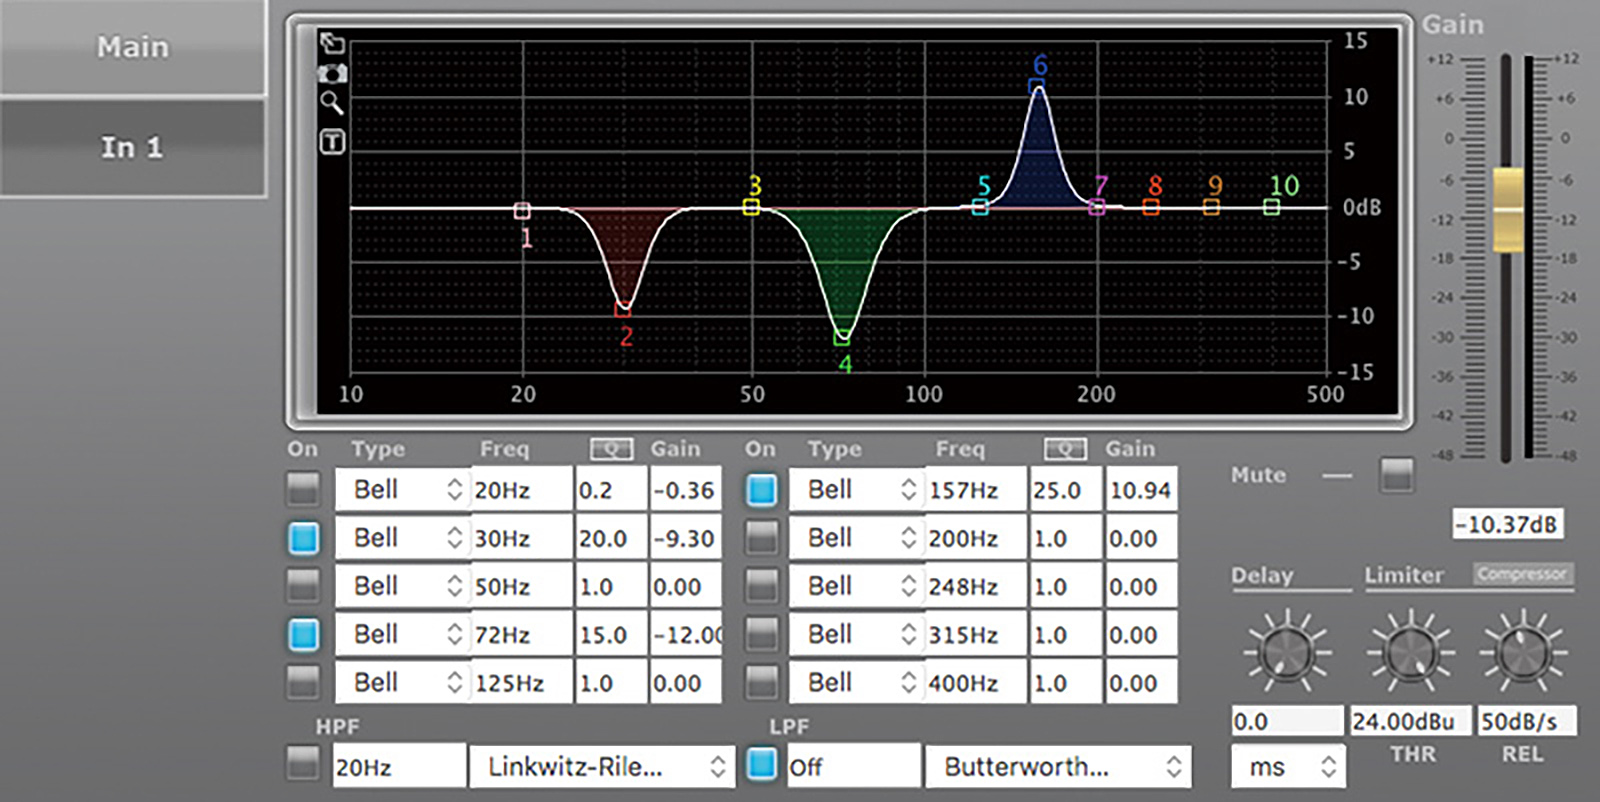Viewport: 1600px width, 802px height.
Task: Switch to the In 1 tab
Action: coord(133,147)
